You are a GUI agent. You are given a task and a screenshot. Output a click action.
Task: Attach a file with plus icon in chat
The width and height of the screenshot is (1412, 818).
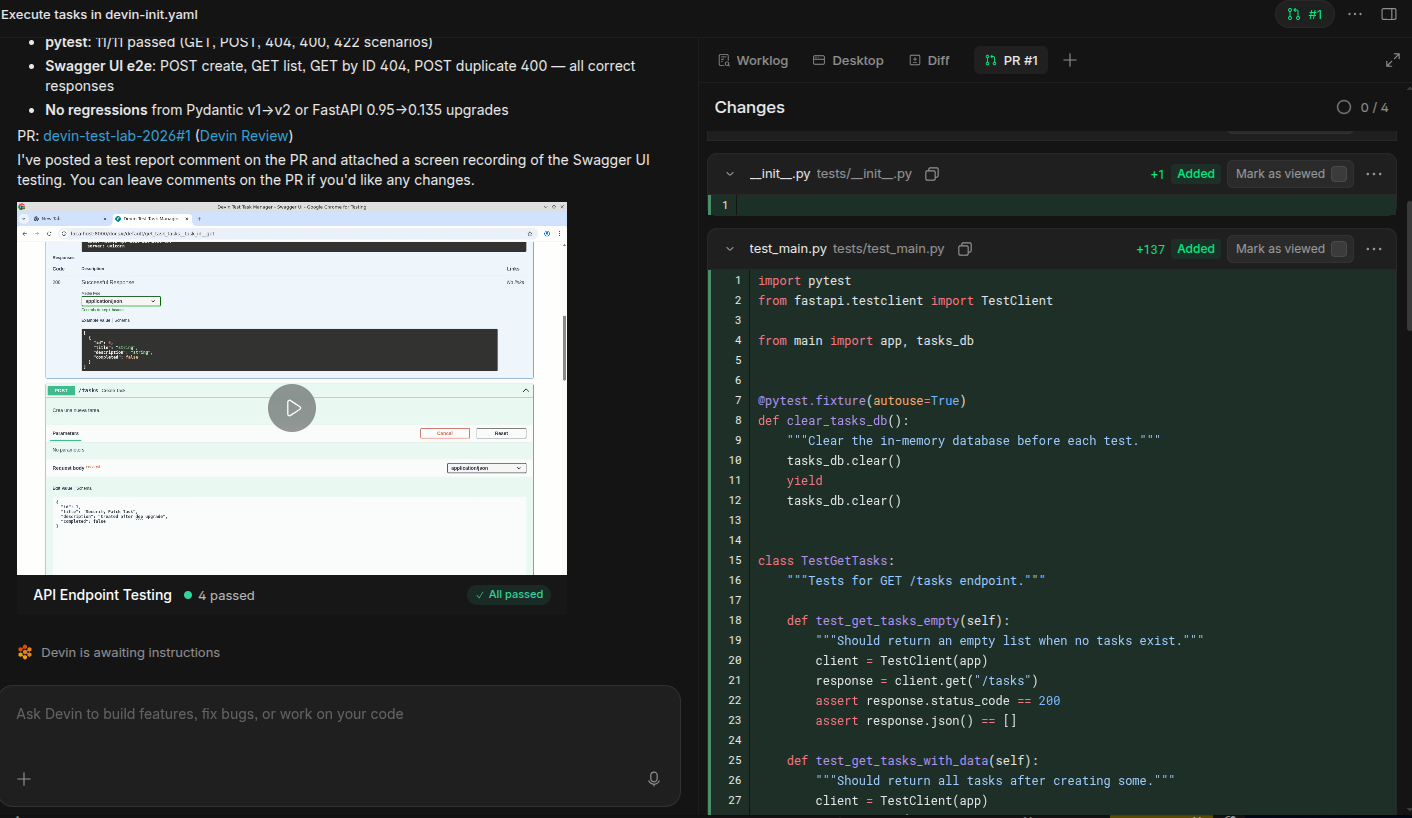click(x=25, y=779)
